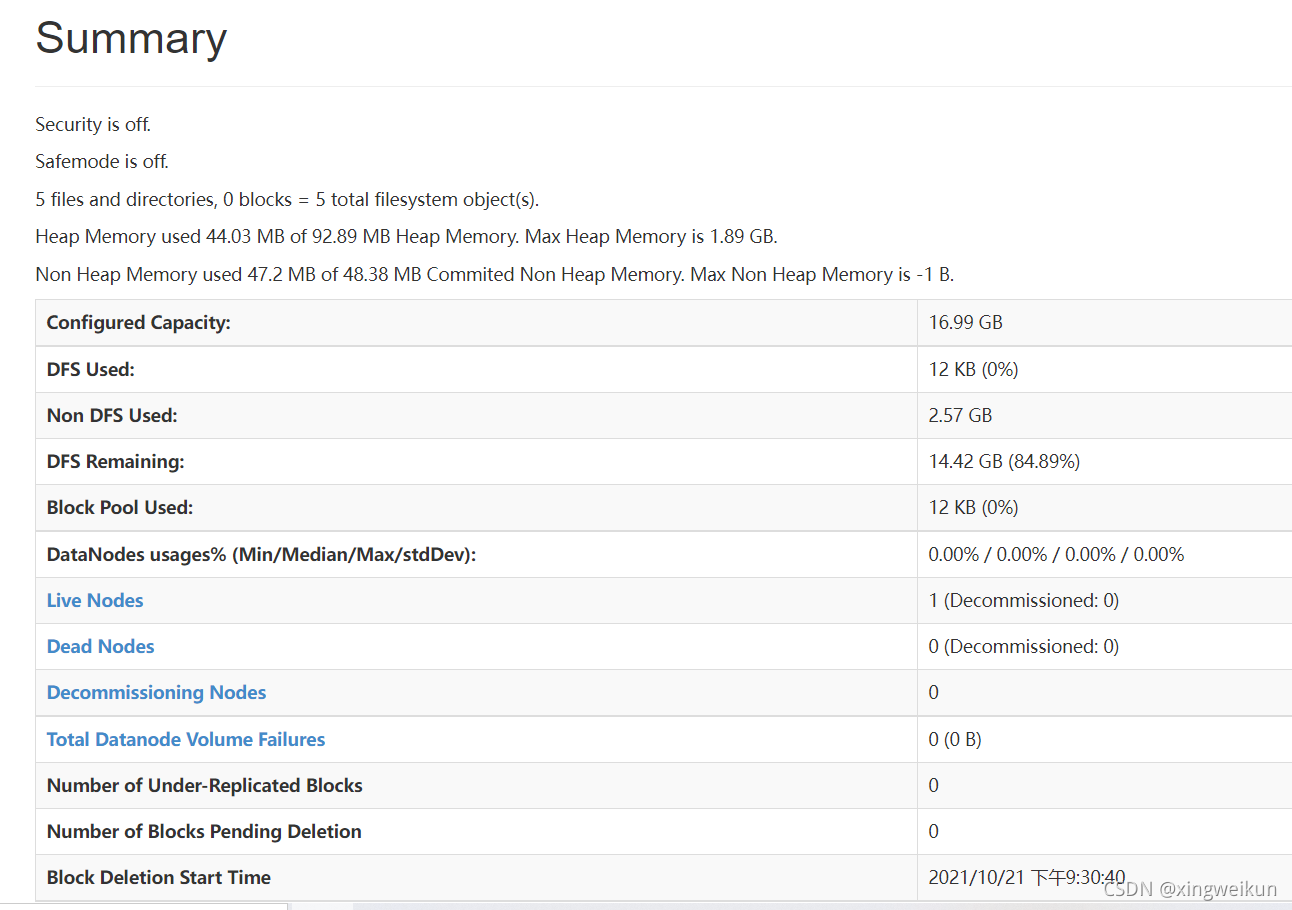Click the Block Deletion Start Time label
The height and width of the screenshot is (910, 1292).
159,878
